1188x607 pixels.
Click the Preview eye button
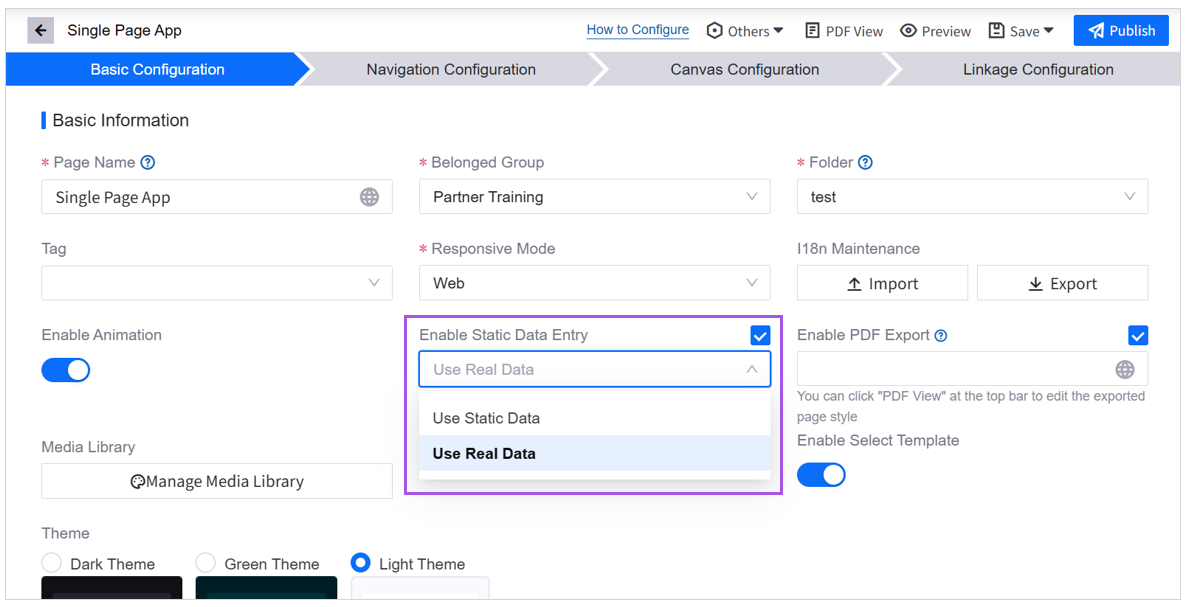point(935,31)
